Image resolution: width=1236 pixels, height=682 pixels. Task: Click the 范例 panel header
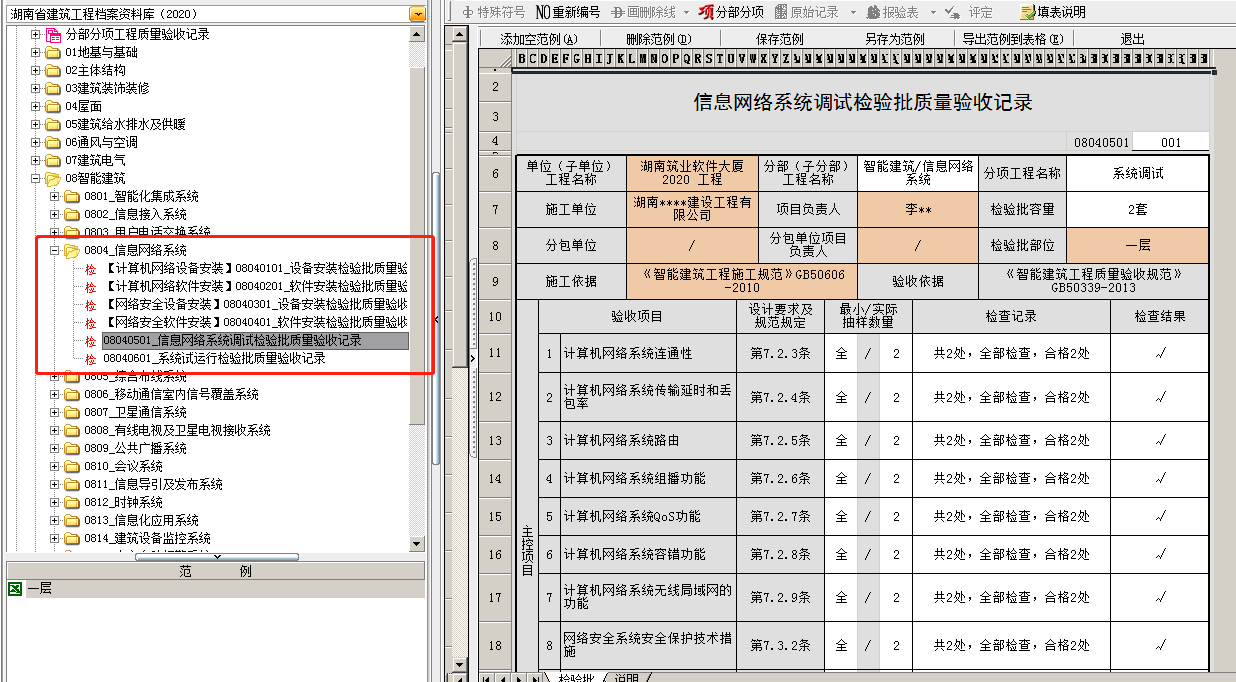click(x=216, y=571)
